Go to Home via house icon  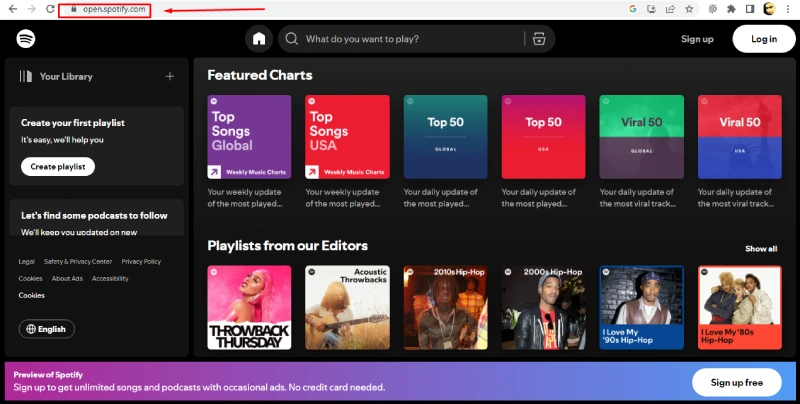click(x=259, y=39)
